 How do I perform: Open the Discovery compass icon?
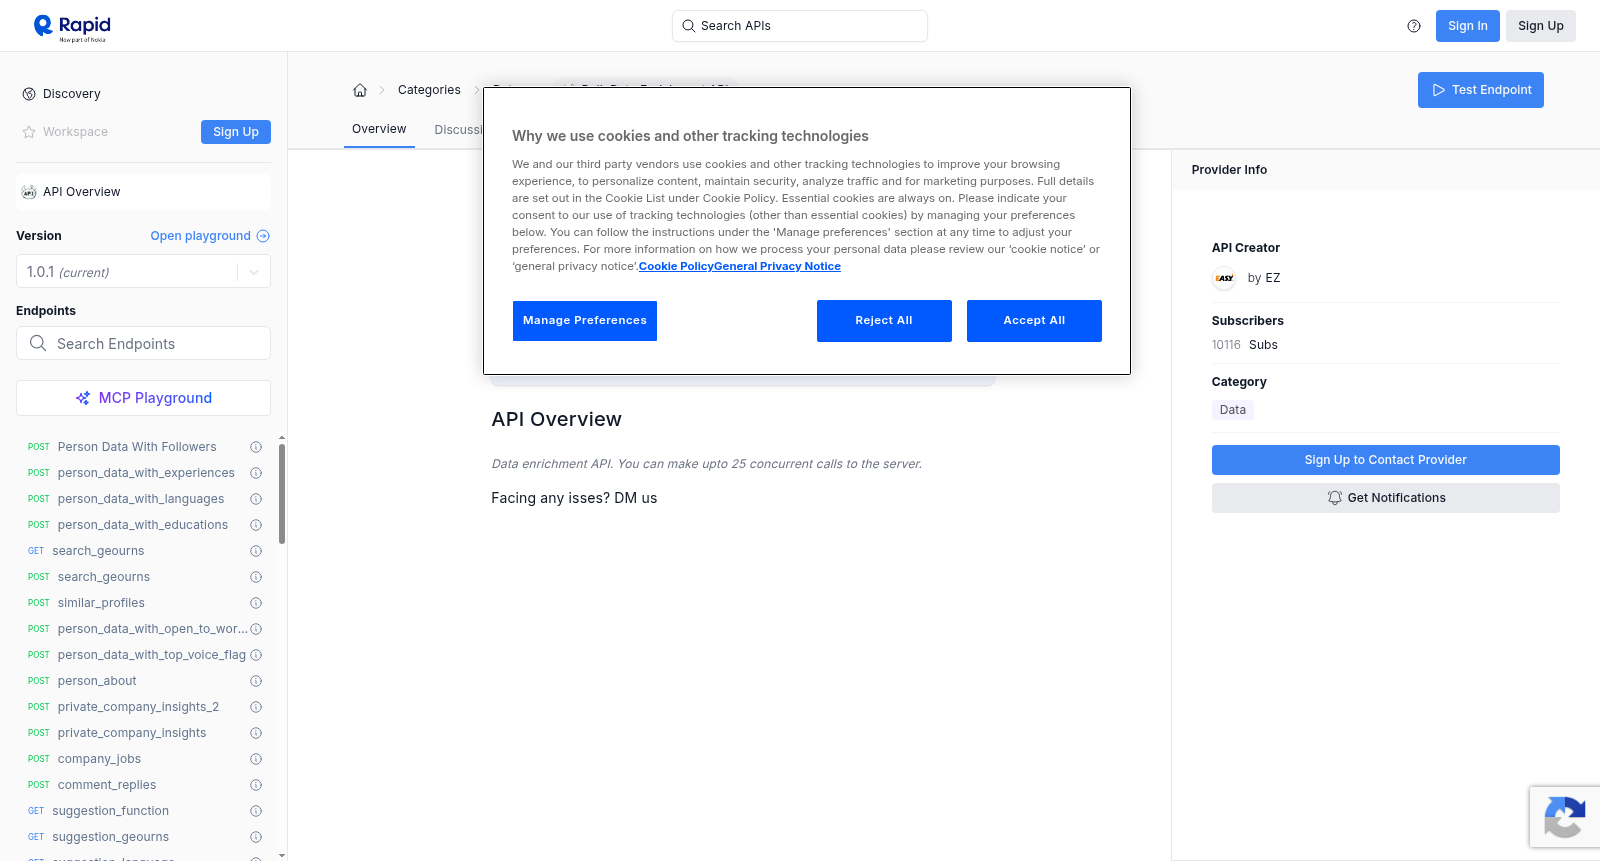tap(29, 94)
